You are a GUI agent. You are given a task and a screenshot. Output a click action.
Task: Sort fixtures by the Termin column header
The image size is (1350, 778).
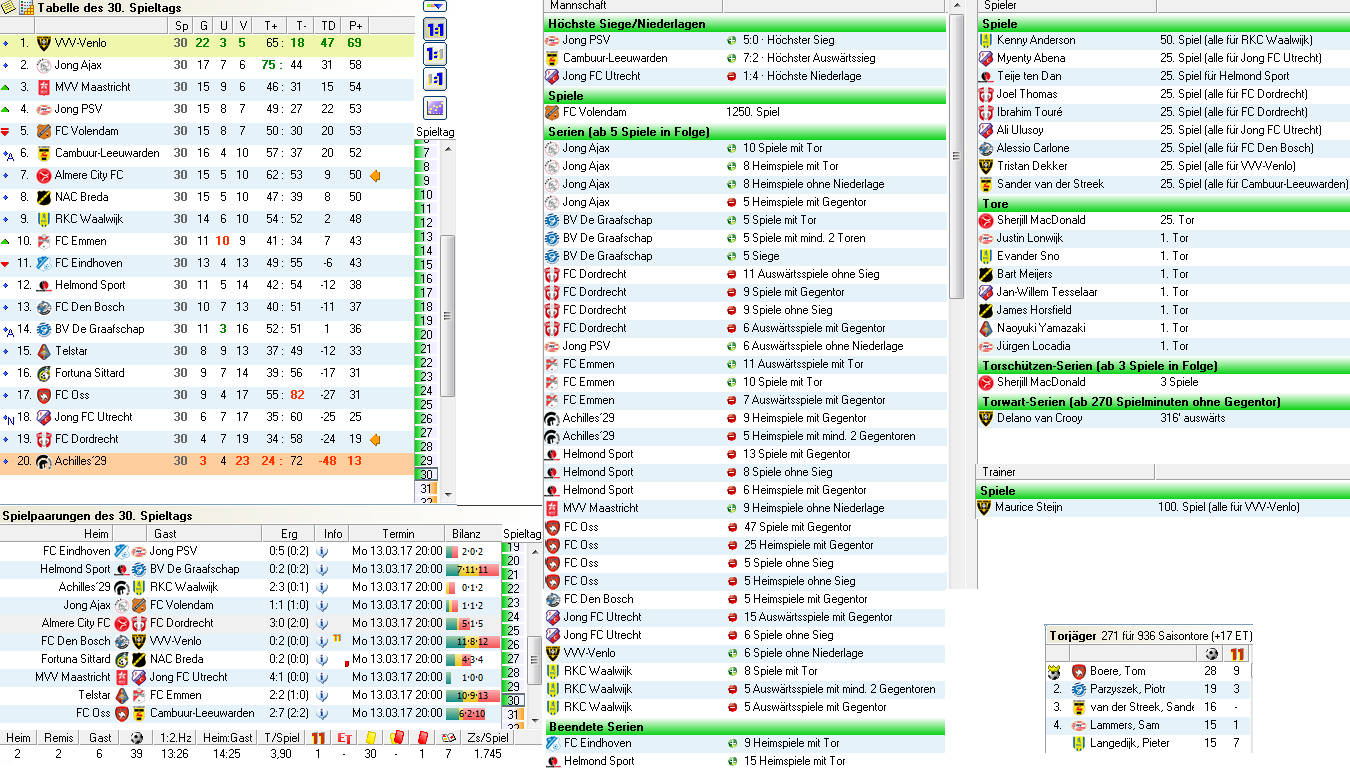pyautogui.click(x=397, y=534)
